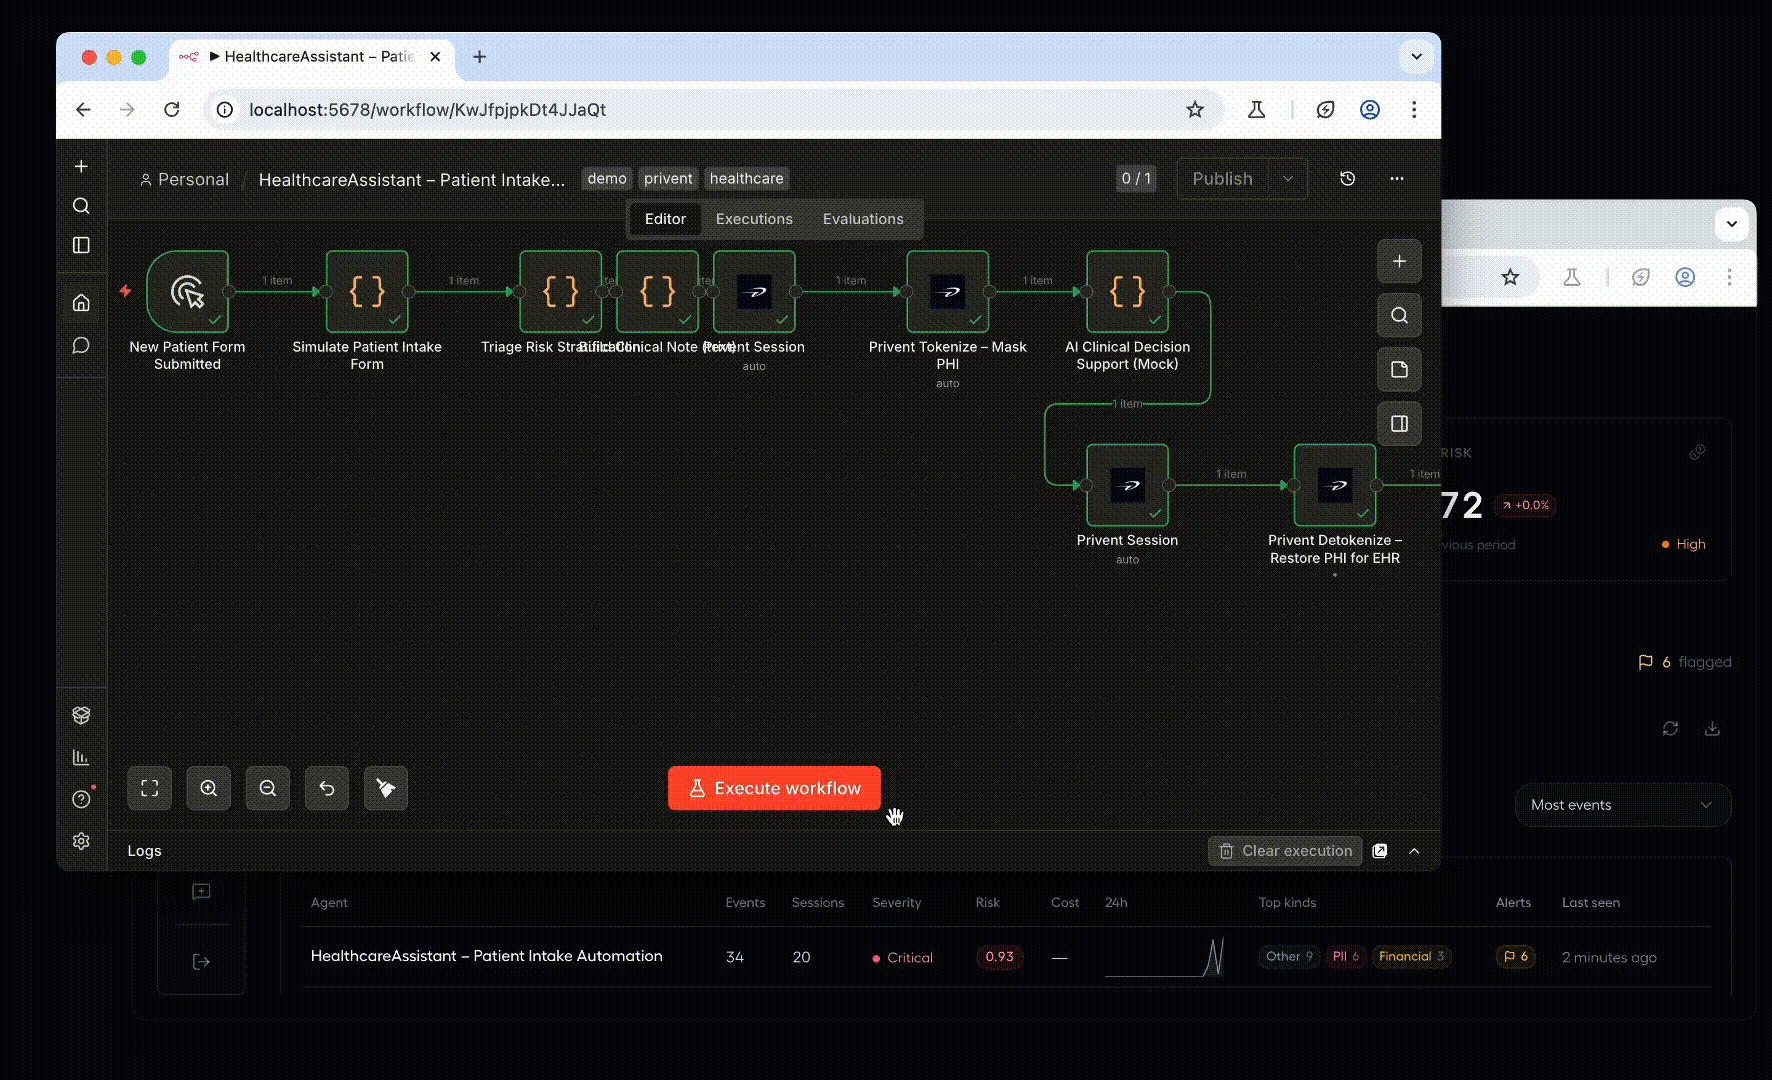Click the tidy up workflow broom icon
The width and height of the screenshot is (1772, 1080).
(x=386, y=788)
